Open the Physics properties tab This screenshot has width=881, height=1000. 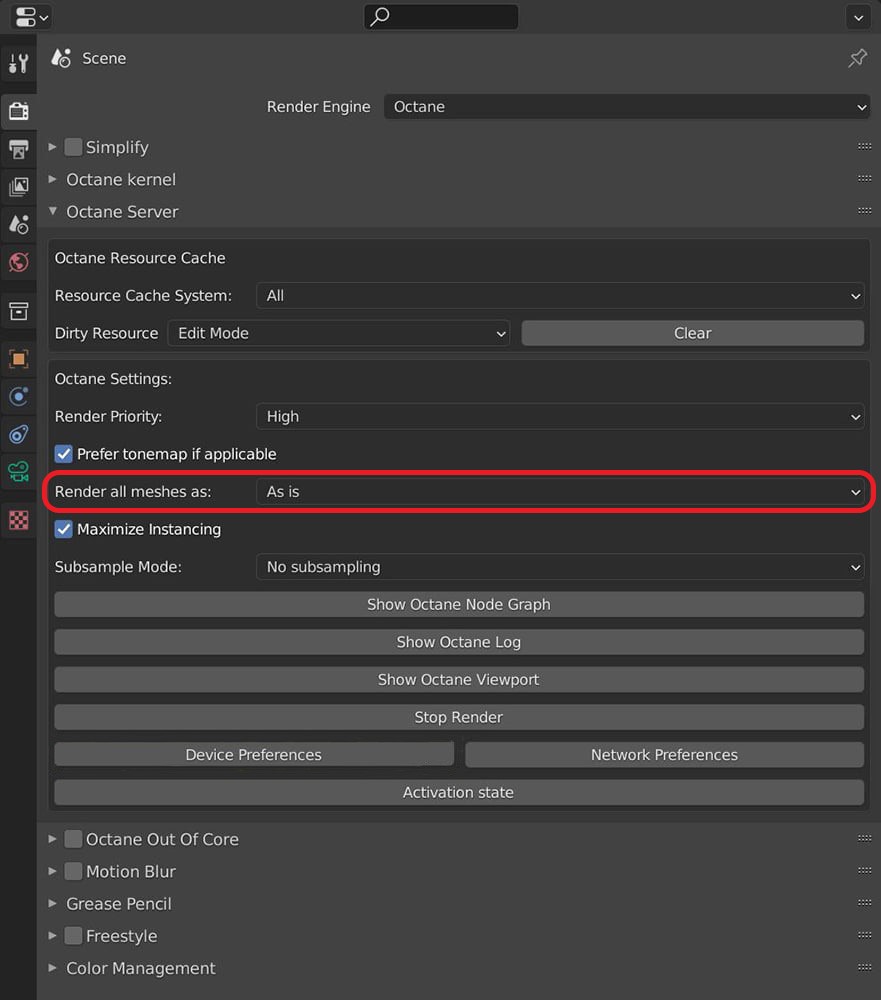tap(18, 397)
